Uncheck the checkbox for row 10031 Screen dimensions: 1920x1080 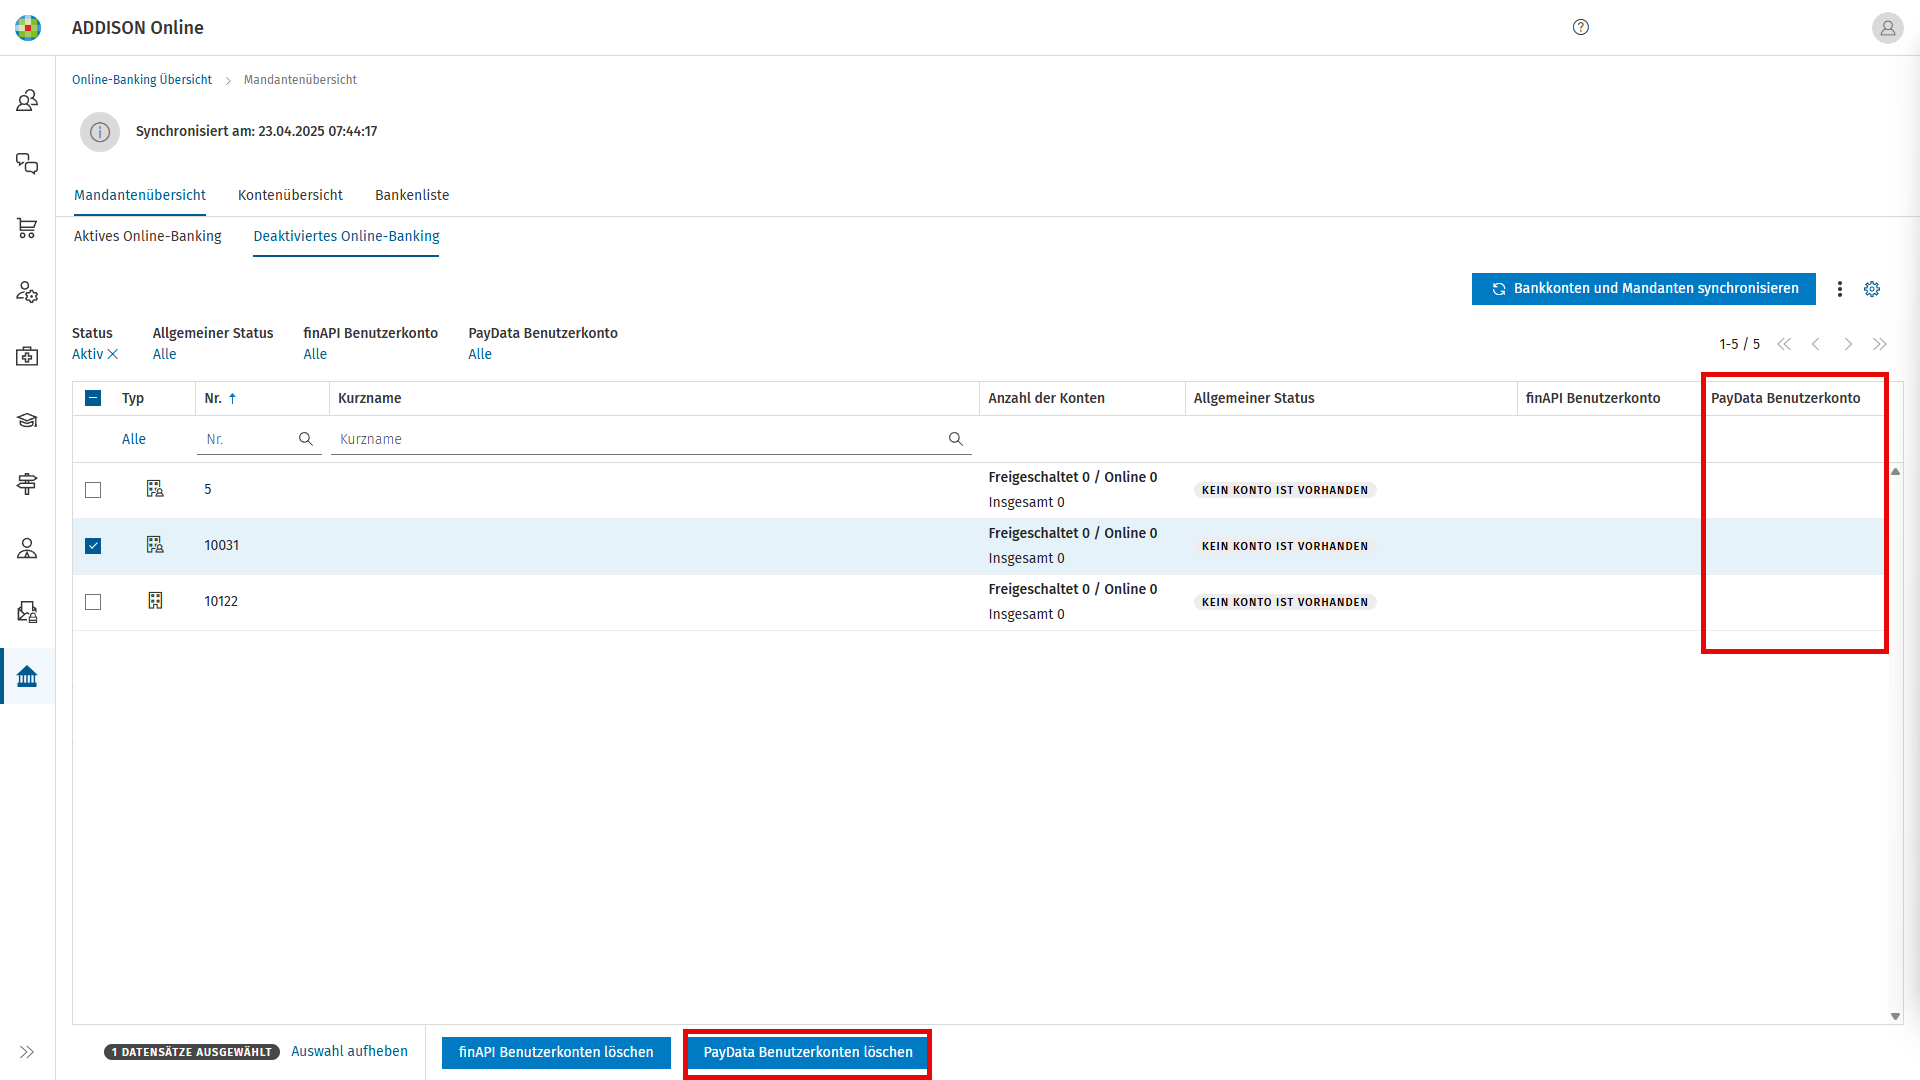click(x=93, y=546)
